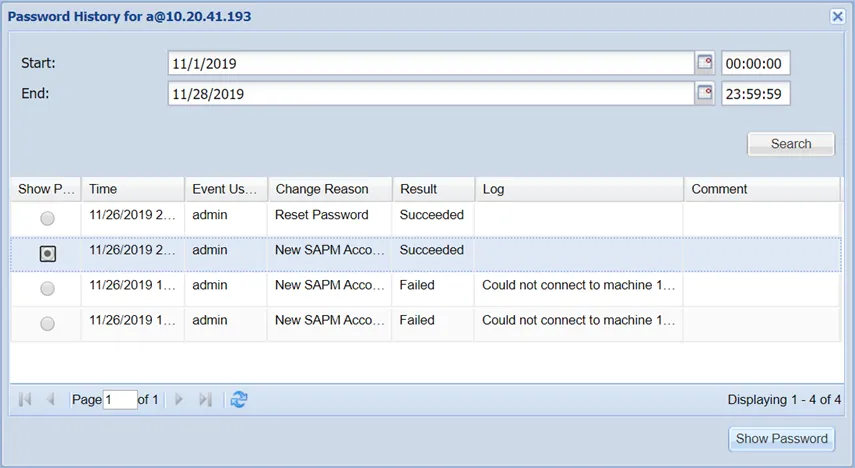Sort by the Comment column header
855x468 pixels.
coord(762,189)
